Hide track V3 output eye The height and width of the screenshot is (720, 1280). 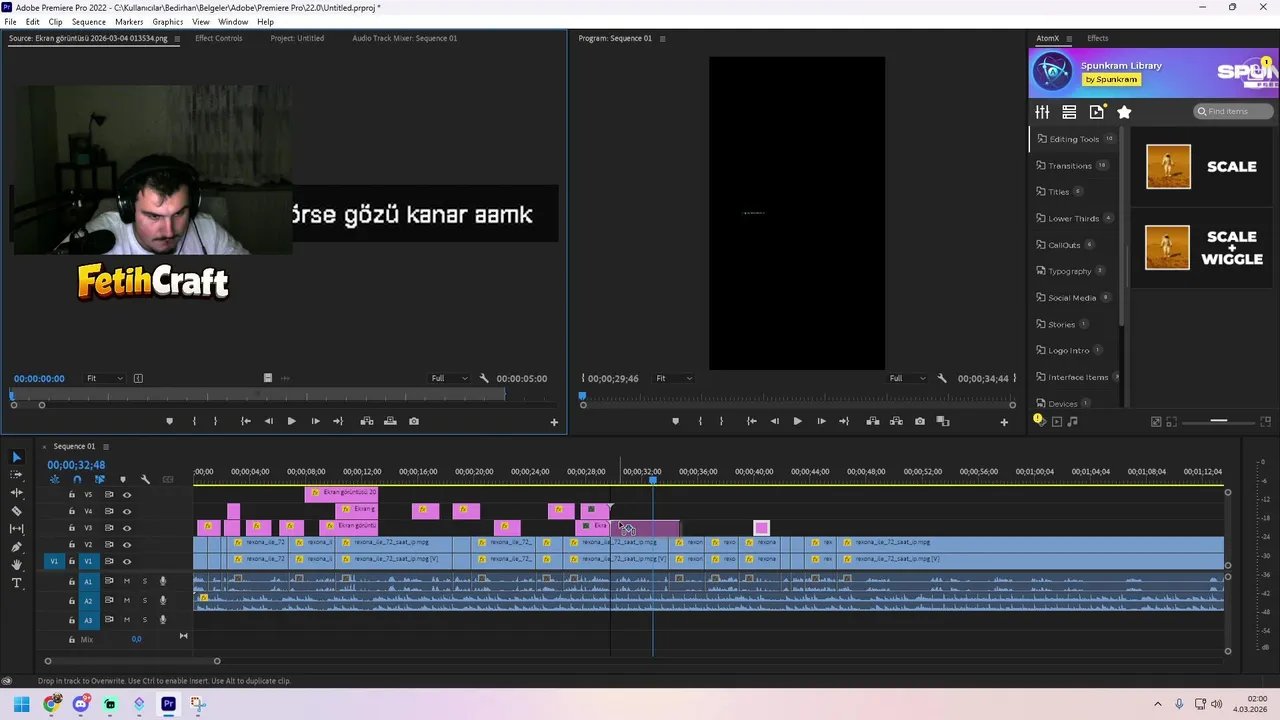(126, 527)
